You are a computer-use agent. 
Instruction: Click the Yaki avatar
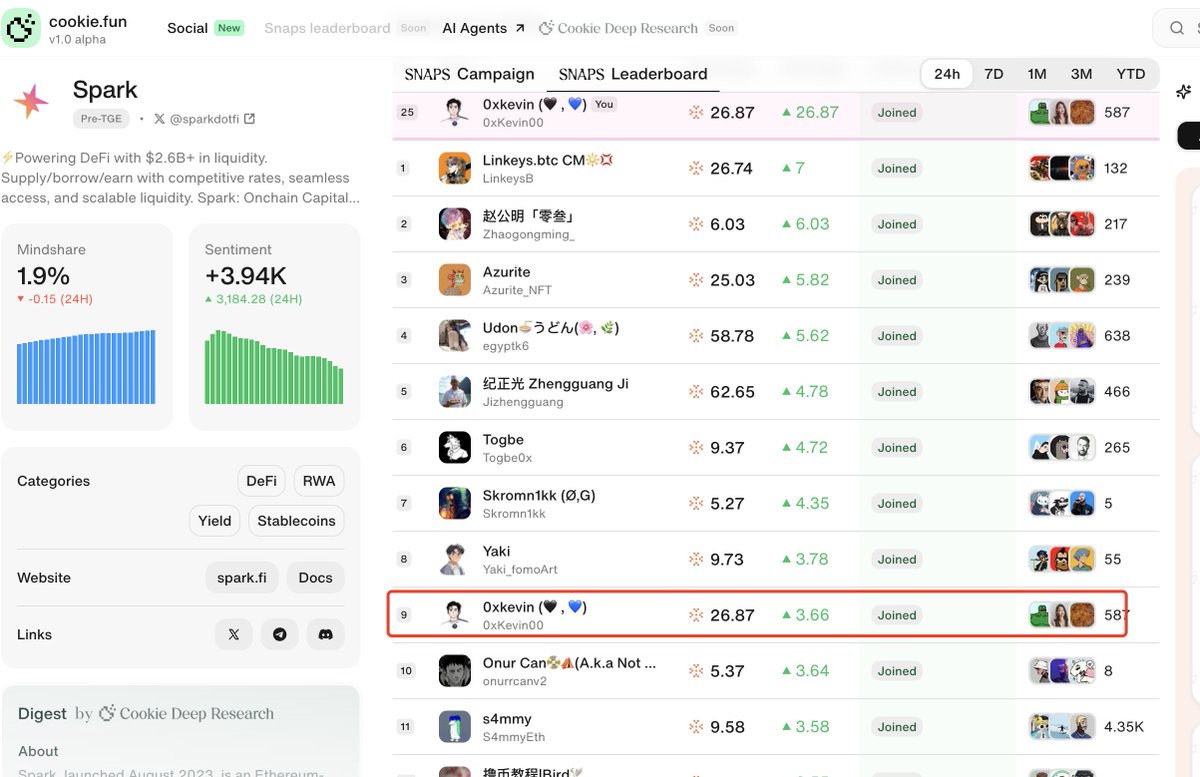(455, 559)
